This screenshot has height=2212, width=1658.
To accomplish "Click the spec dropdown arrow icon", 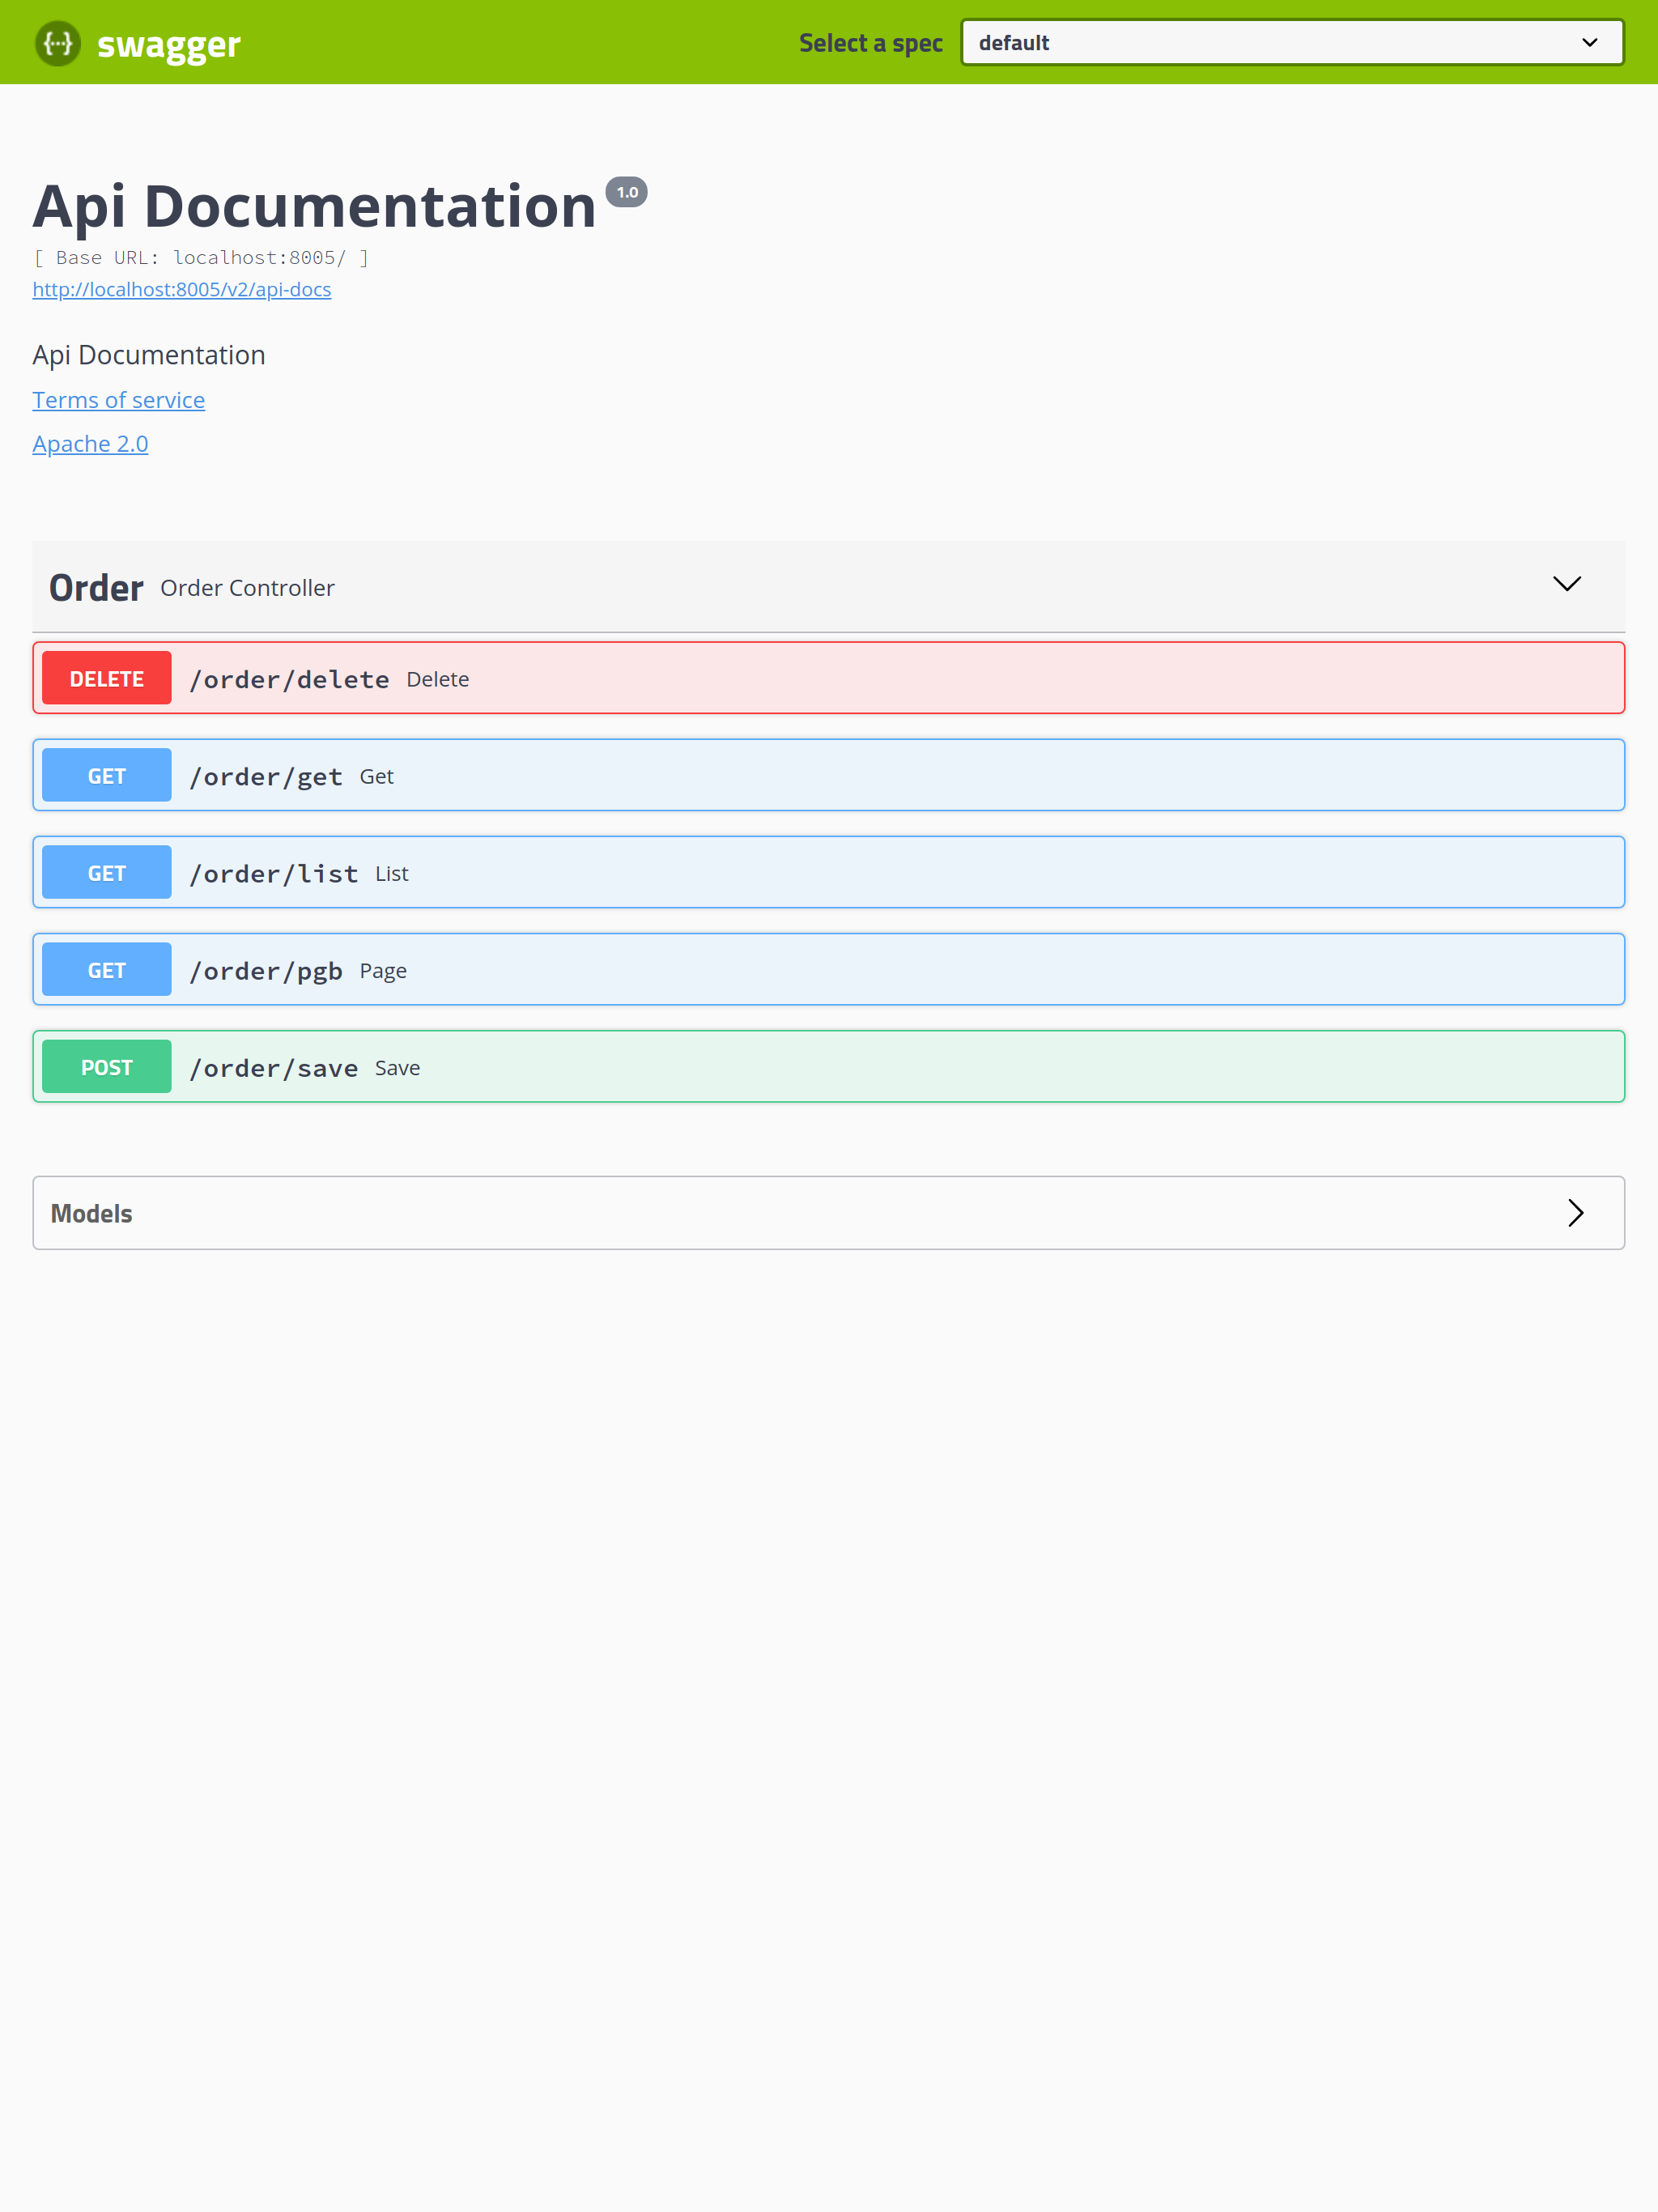I will (x=1589, y=43).
